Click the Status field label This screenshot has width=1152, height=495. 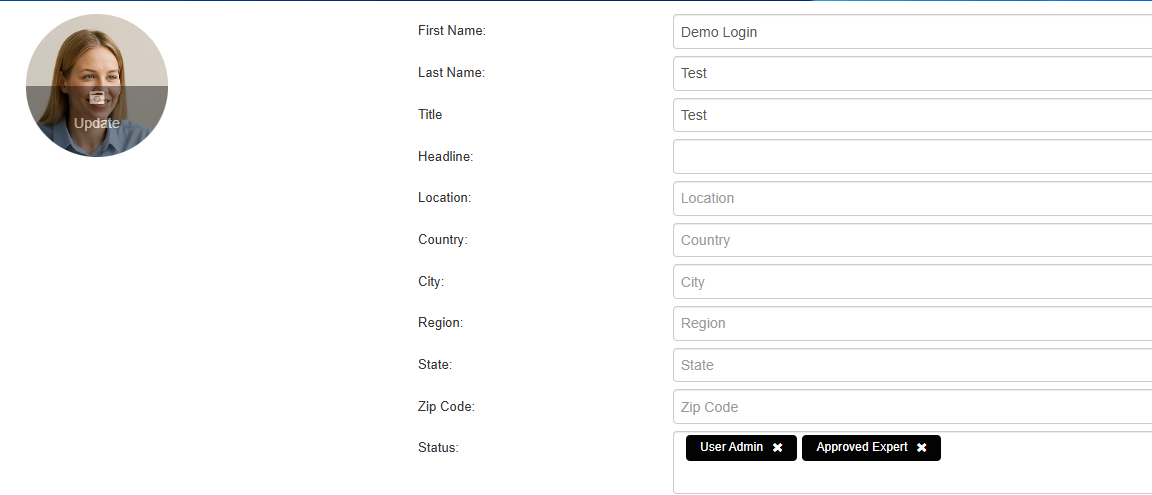click(438, 448)
